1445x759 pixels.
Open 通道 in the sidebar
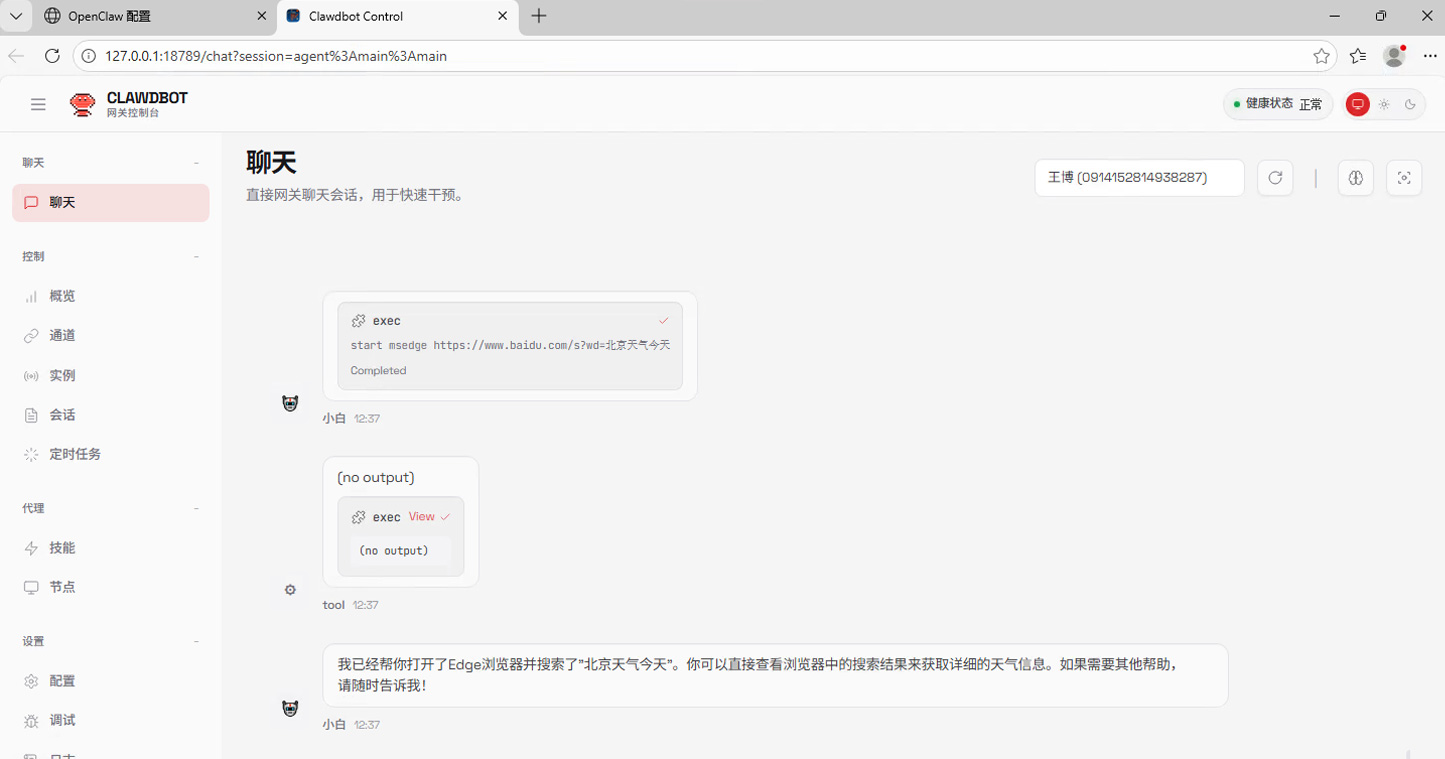tap(62, 335)
